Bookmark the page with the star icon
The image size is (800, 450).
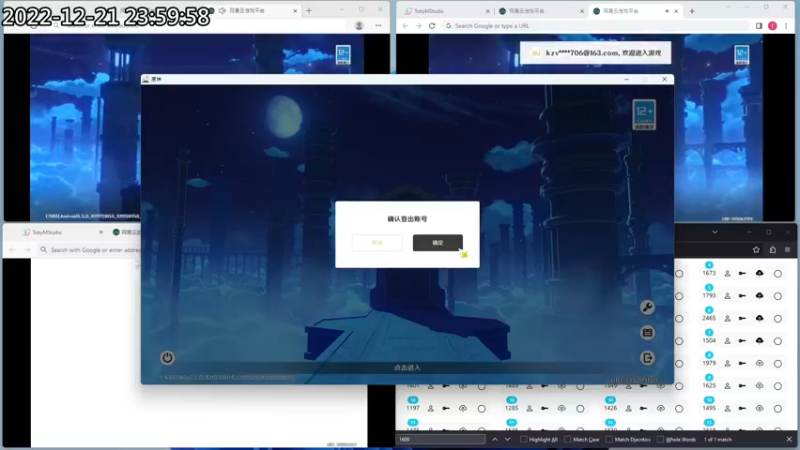click(x=756, y=249)
